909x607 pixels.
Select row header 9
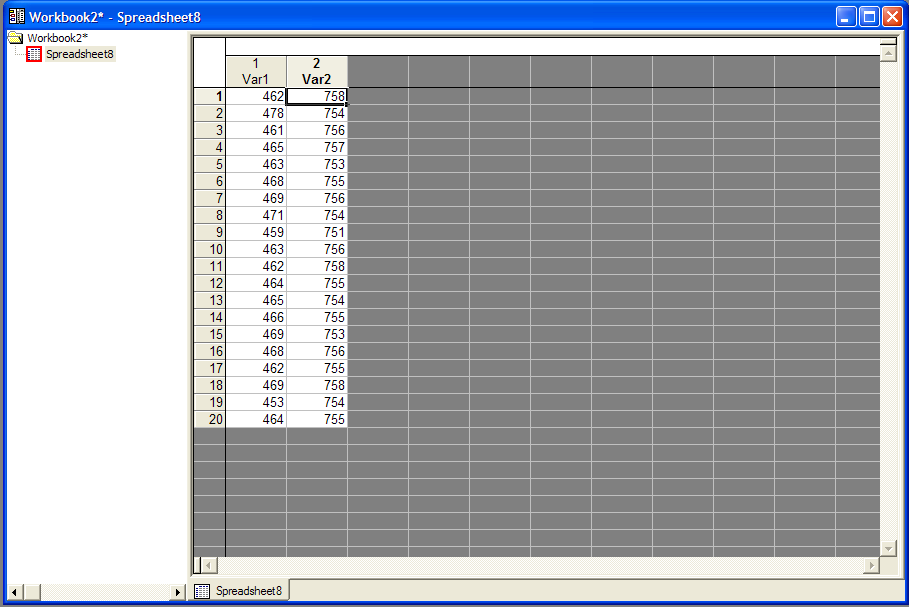pos(209,232)
